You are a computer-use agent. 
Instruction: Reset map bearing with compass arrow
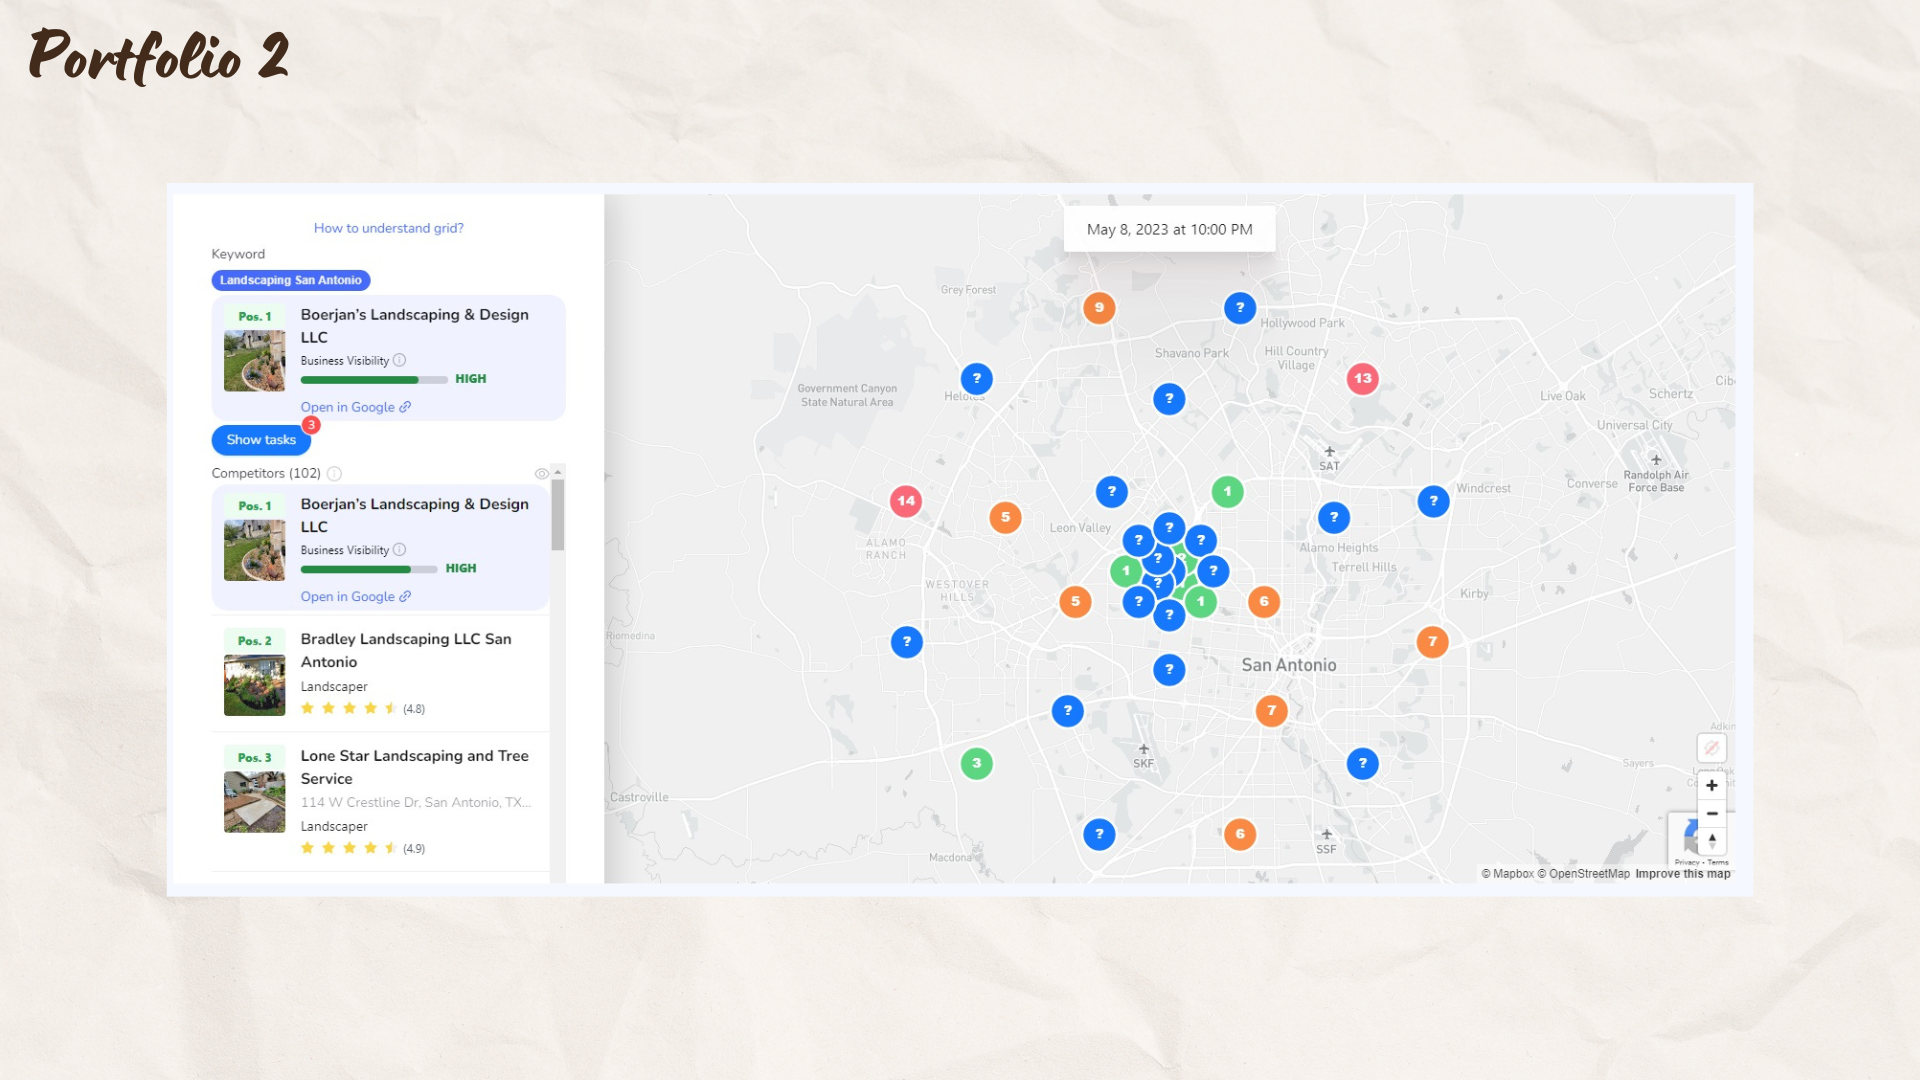tap(1711, 840)
